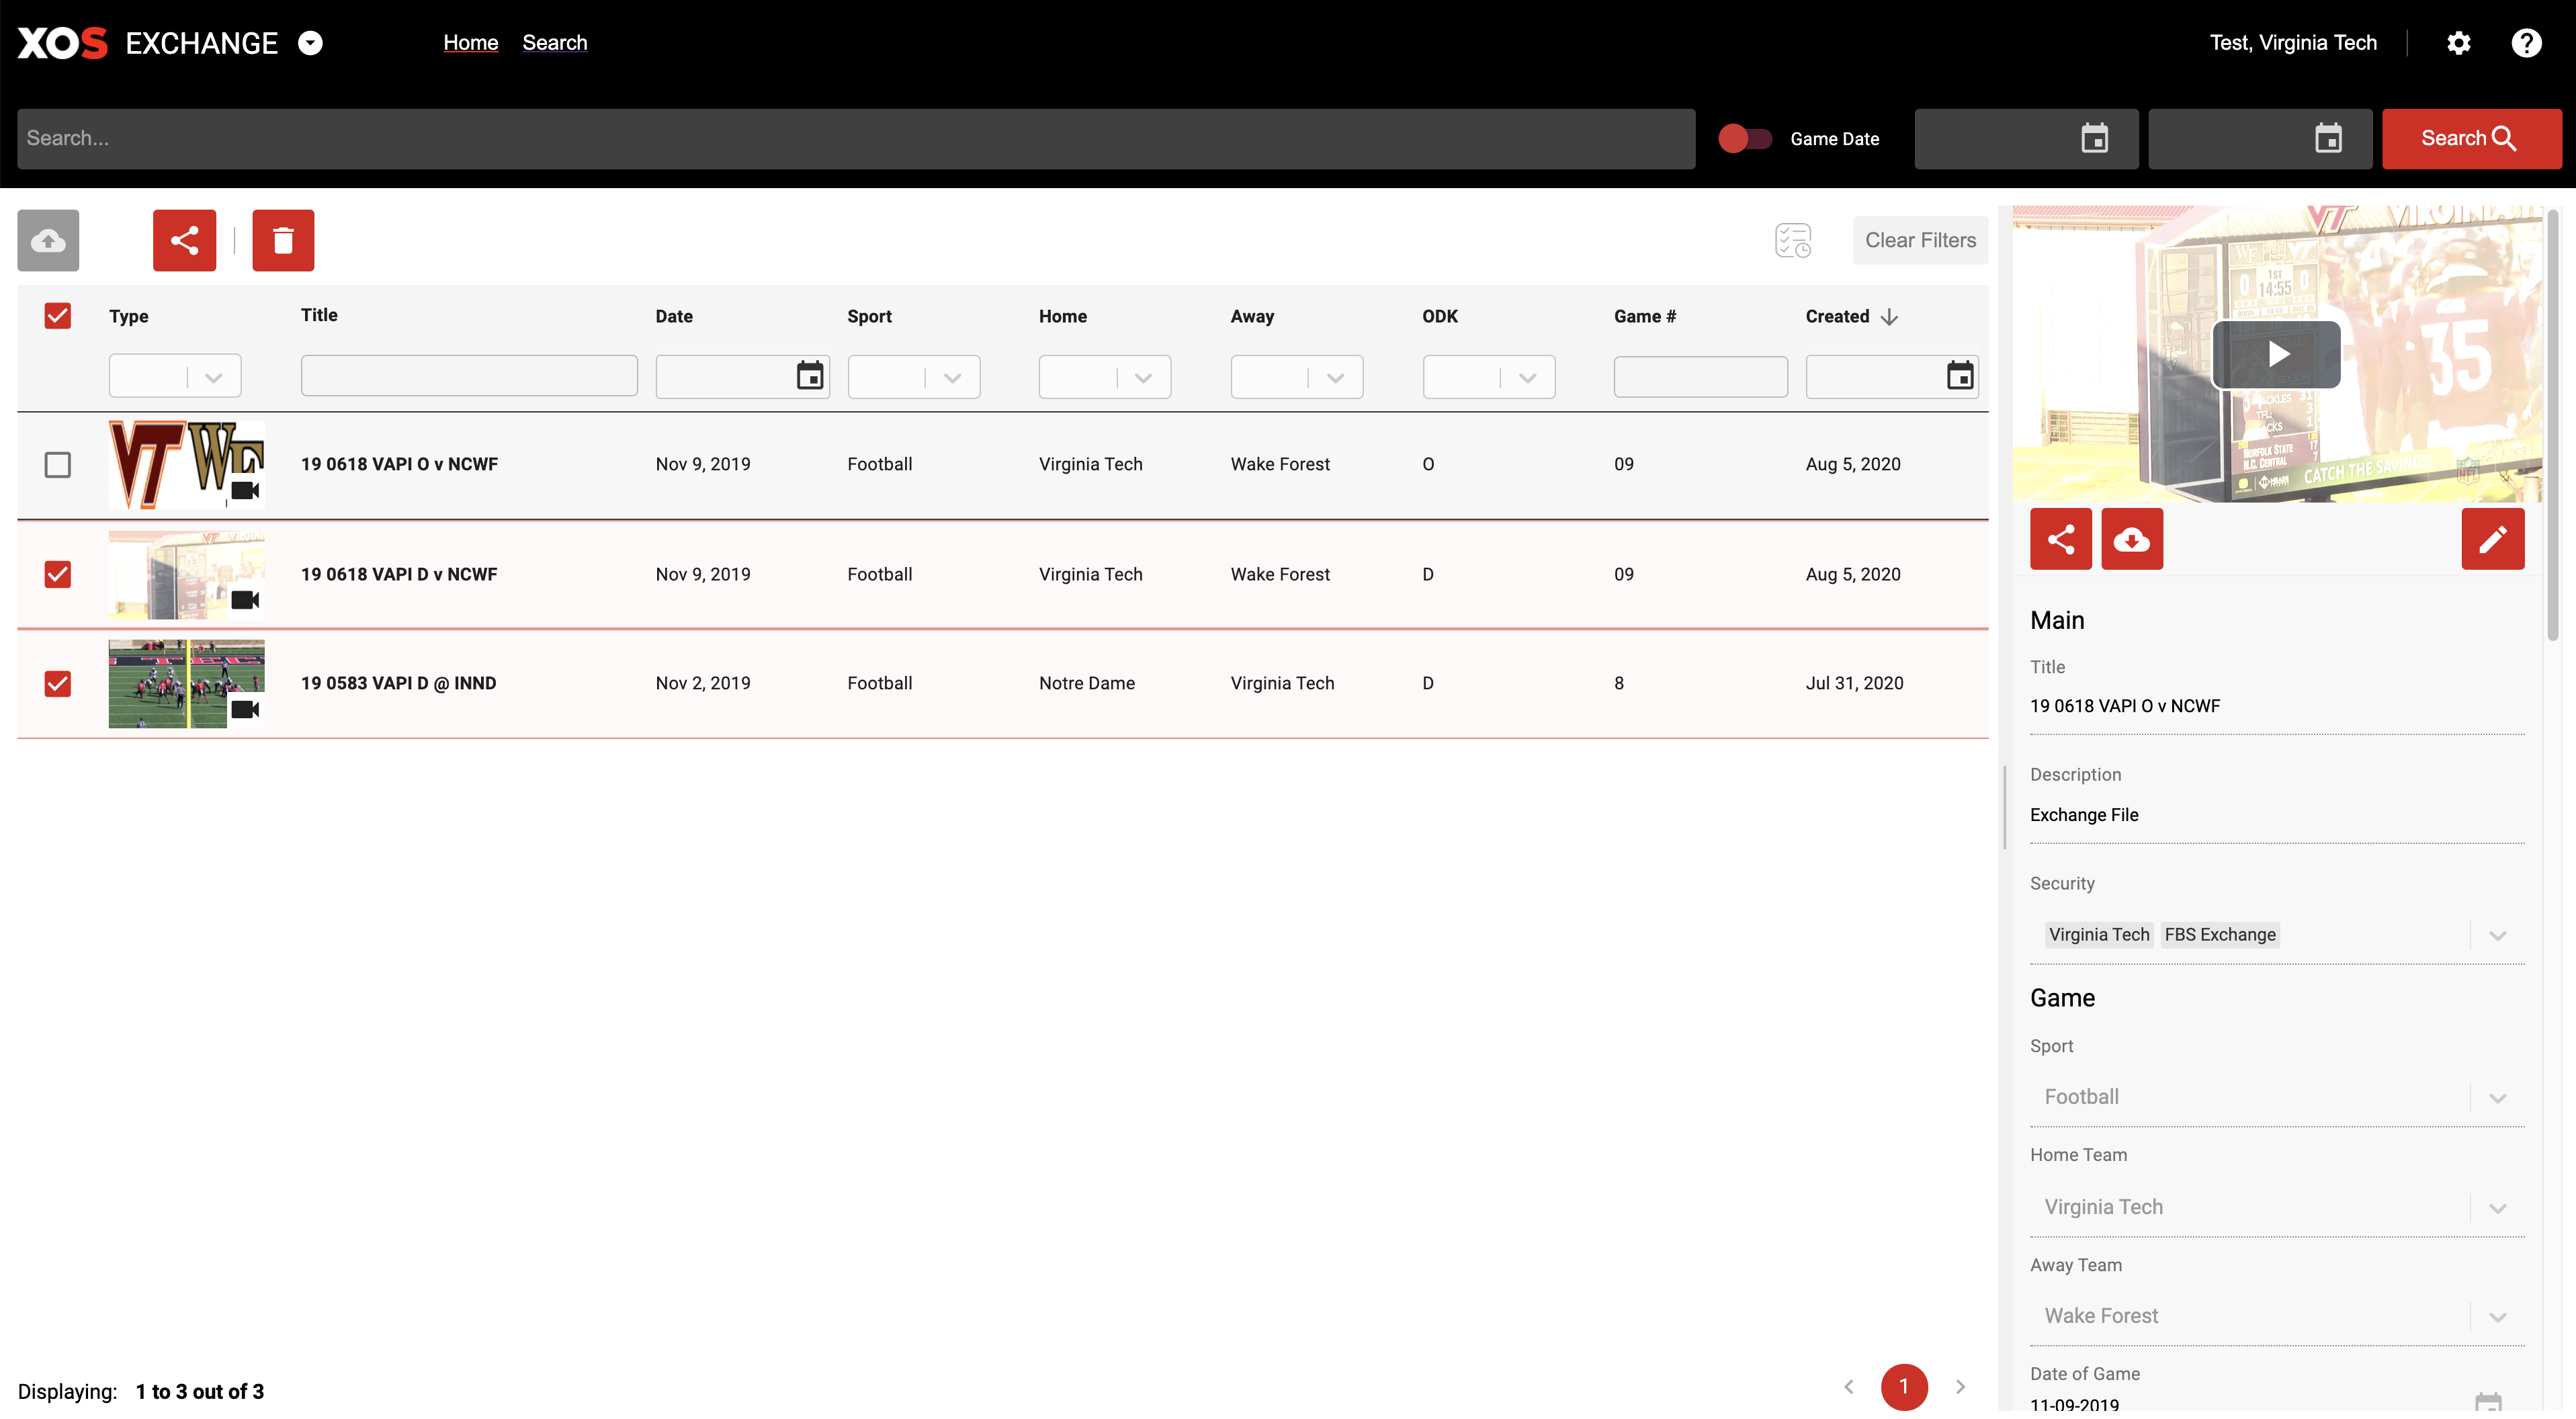This screenshot has width=2576, height=1419.
Task: Click the upload/download icon in toolbar
Action: click(47, 239)
